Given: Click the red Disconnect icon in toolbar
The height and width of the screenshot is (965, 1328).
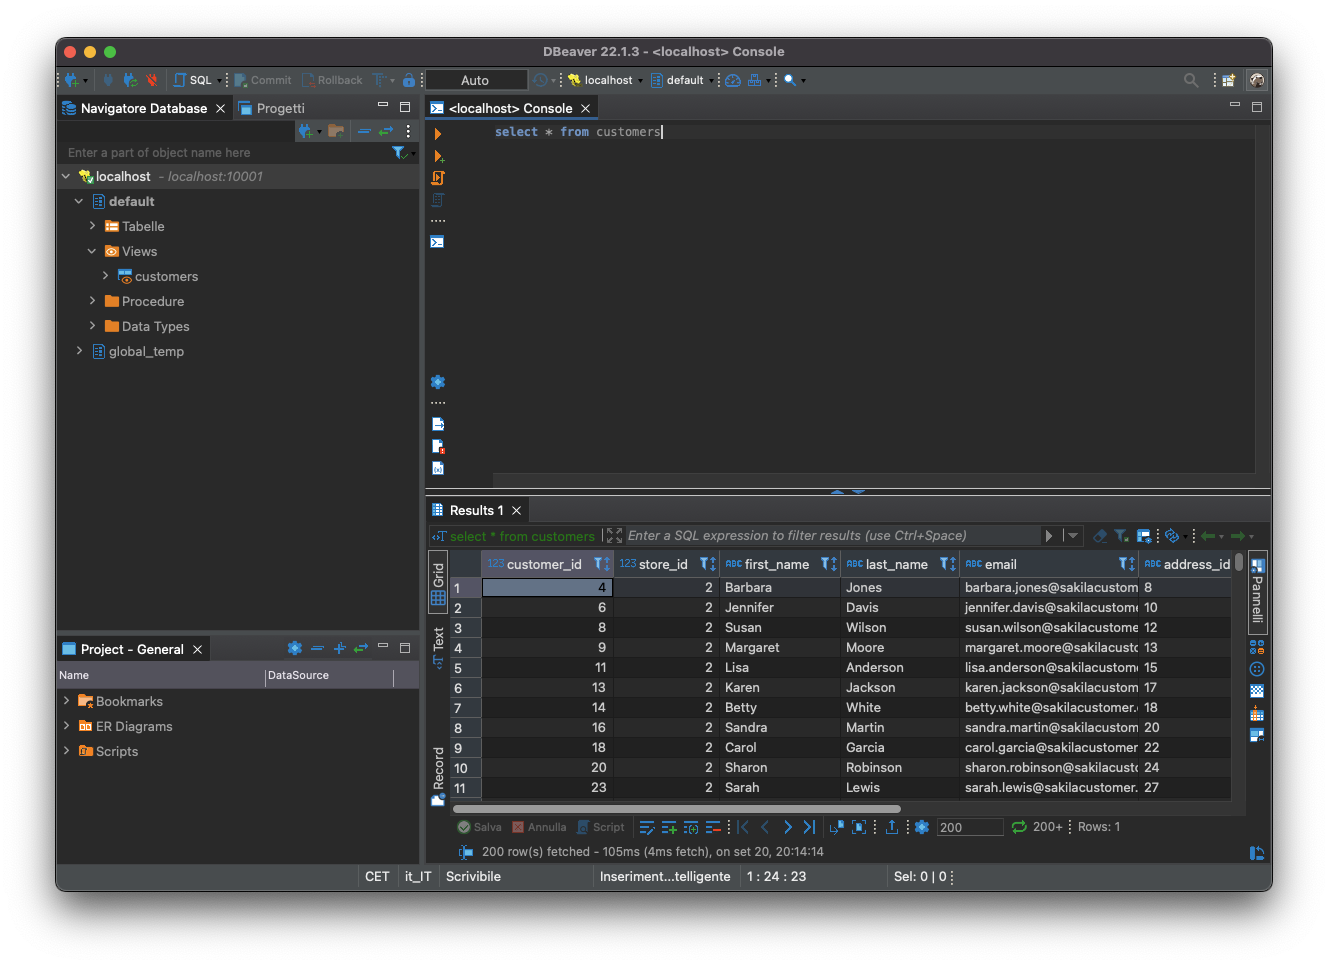Looking at the screenshot, I should tap(152, 80).
